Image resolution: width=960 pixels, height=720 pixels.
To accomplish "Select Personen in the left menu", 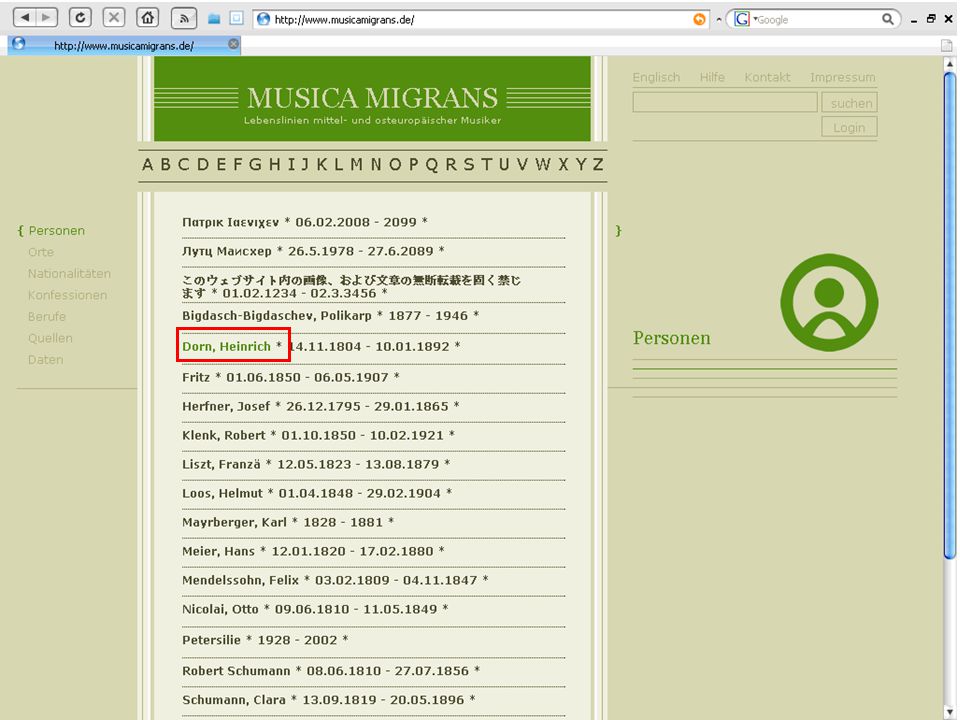I will [56, 231].
